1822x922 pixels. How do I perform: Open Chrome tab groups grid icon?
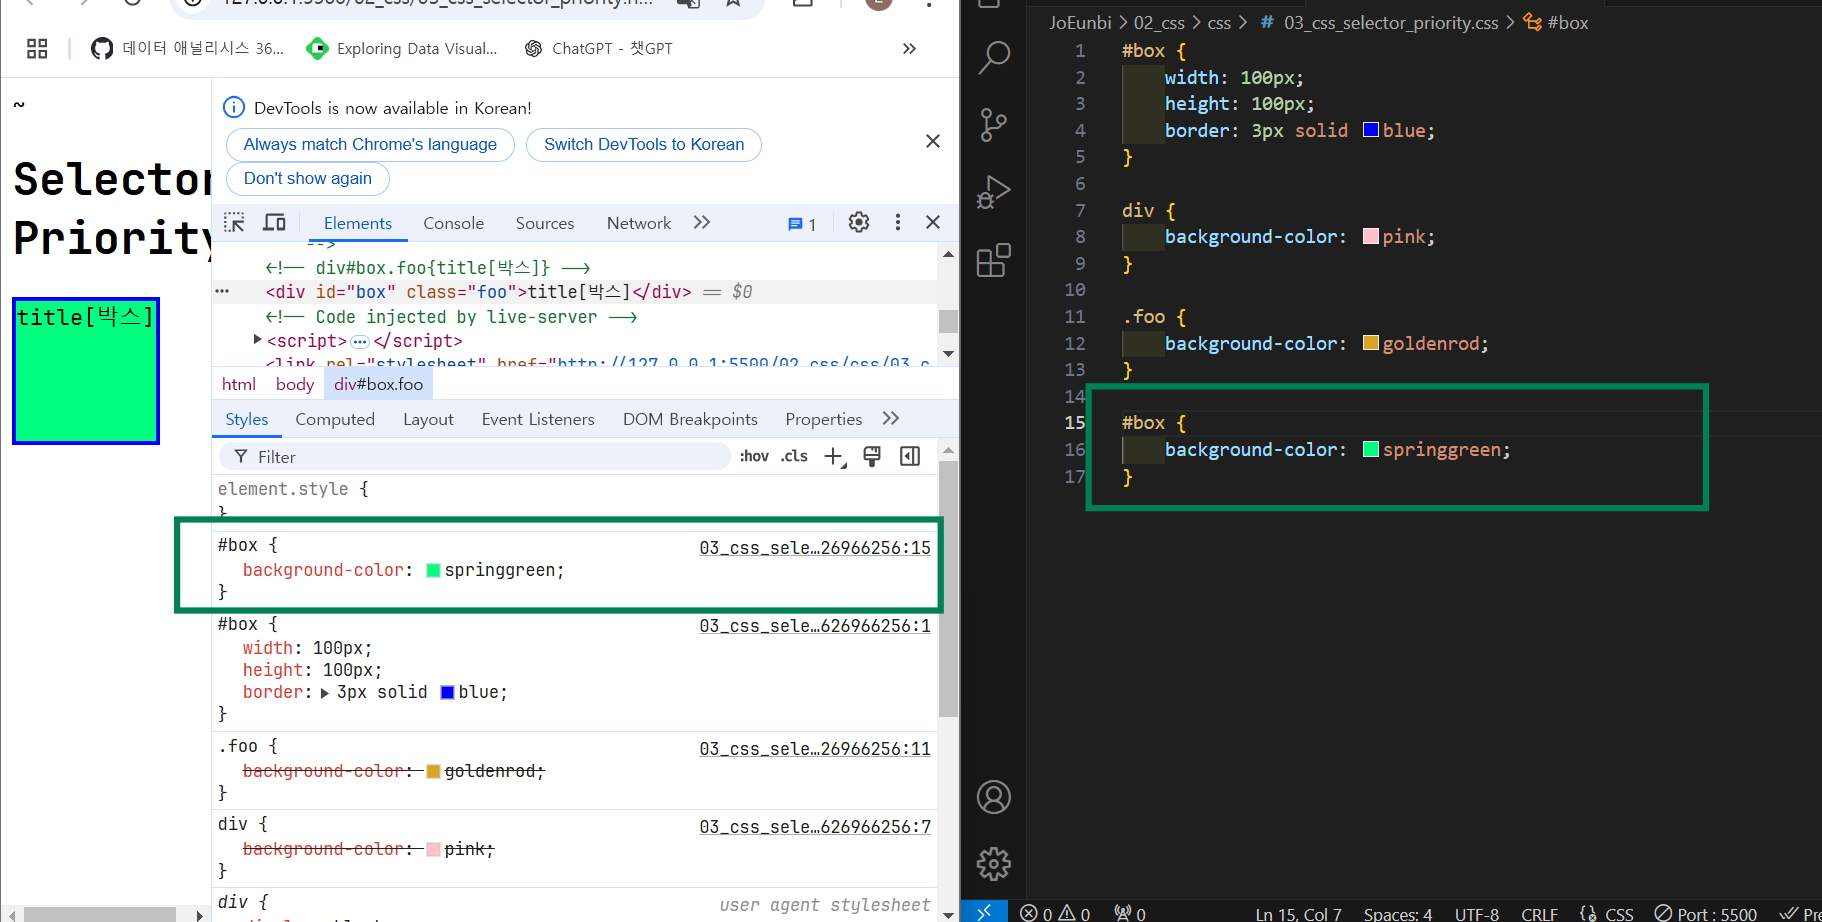tap(37, 48)
